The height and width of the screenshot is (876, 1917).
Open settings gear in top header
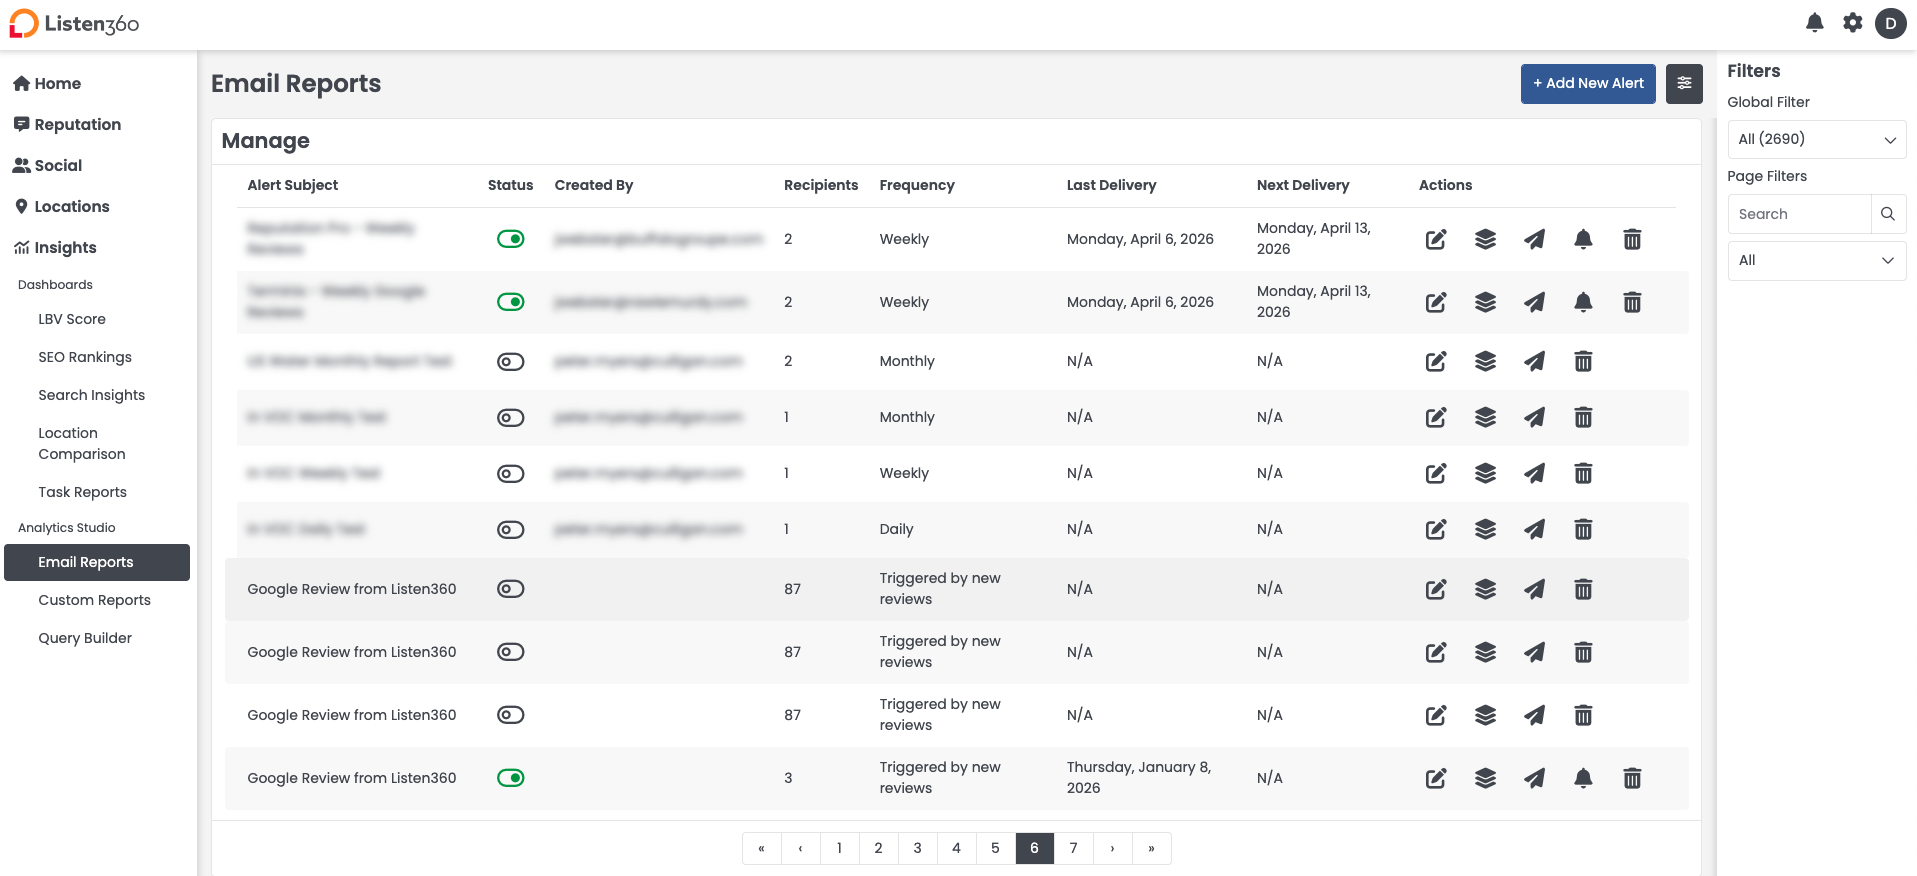[x=1852, y=23]
